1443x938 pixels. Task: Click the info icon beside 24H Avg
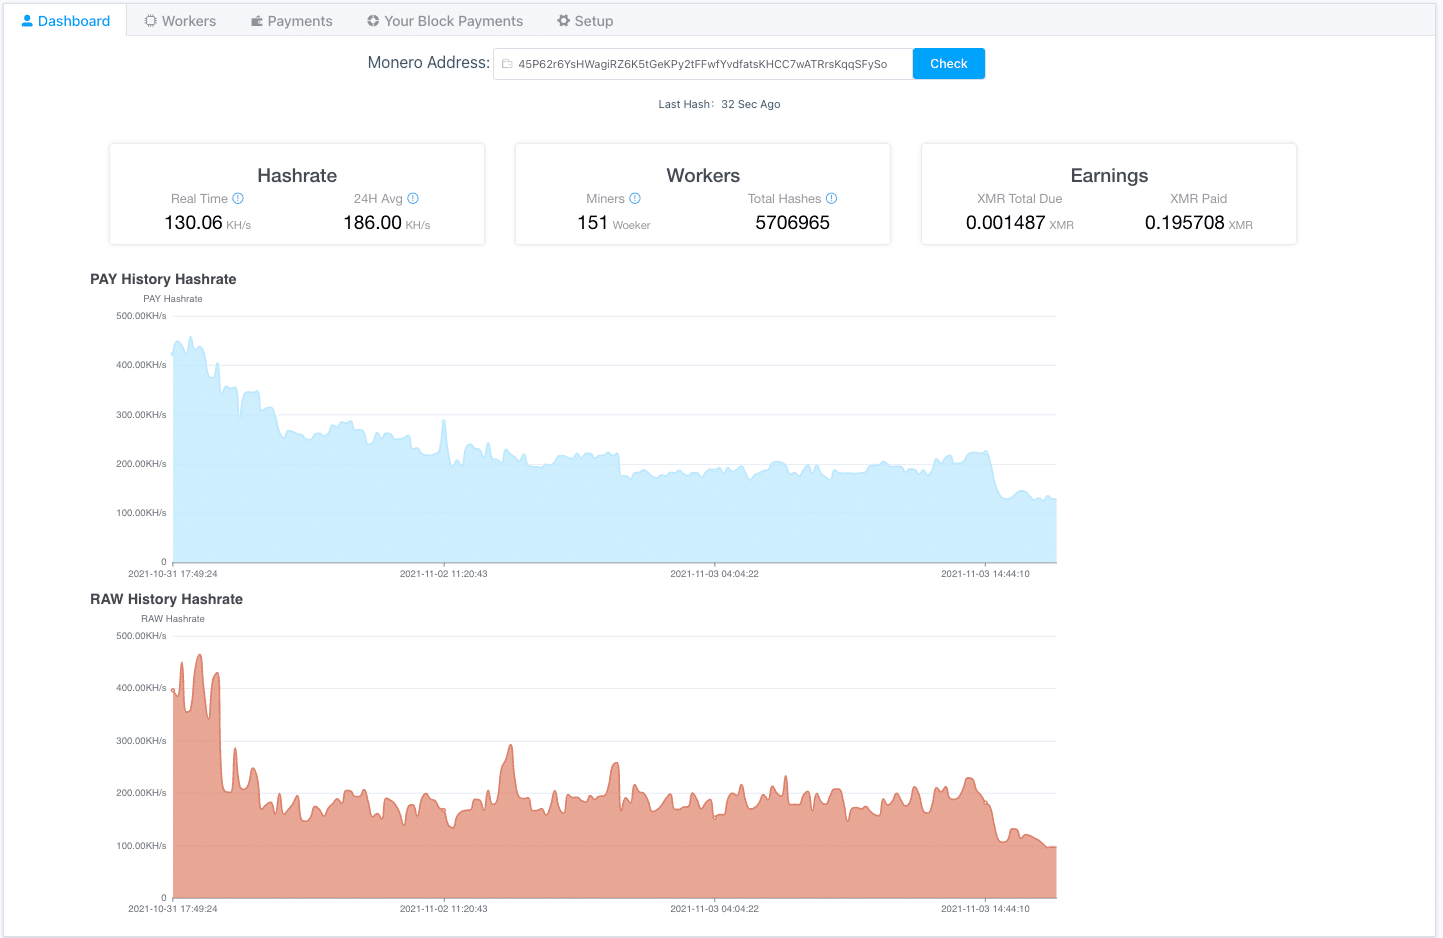point(413,199)
